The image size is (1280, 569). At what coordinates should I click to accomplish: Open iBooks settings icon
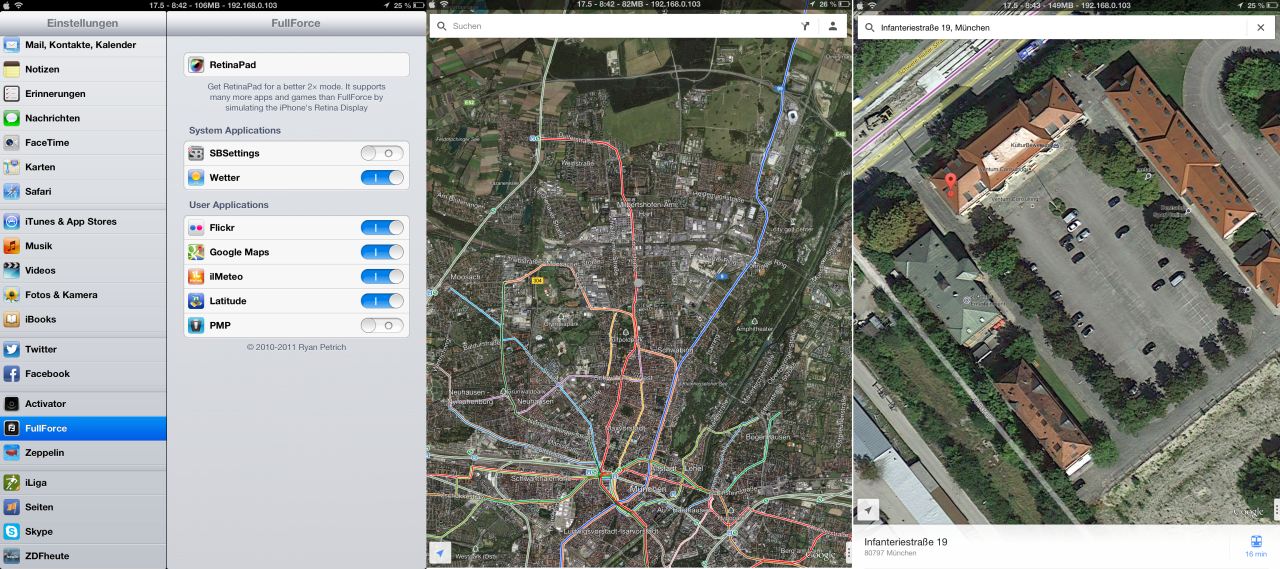11,319
